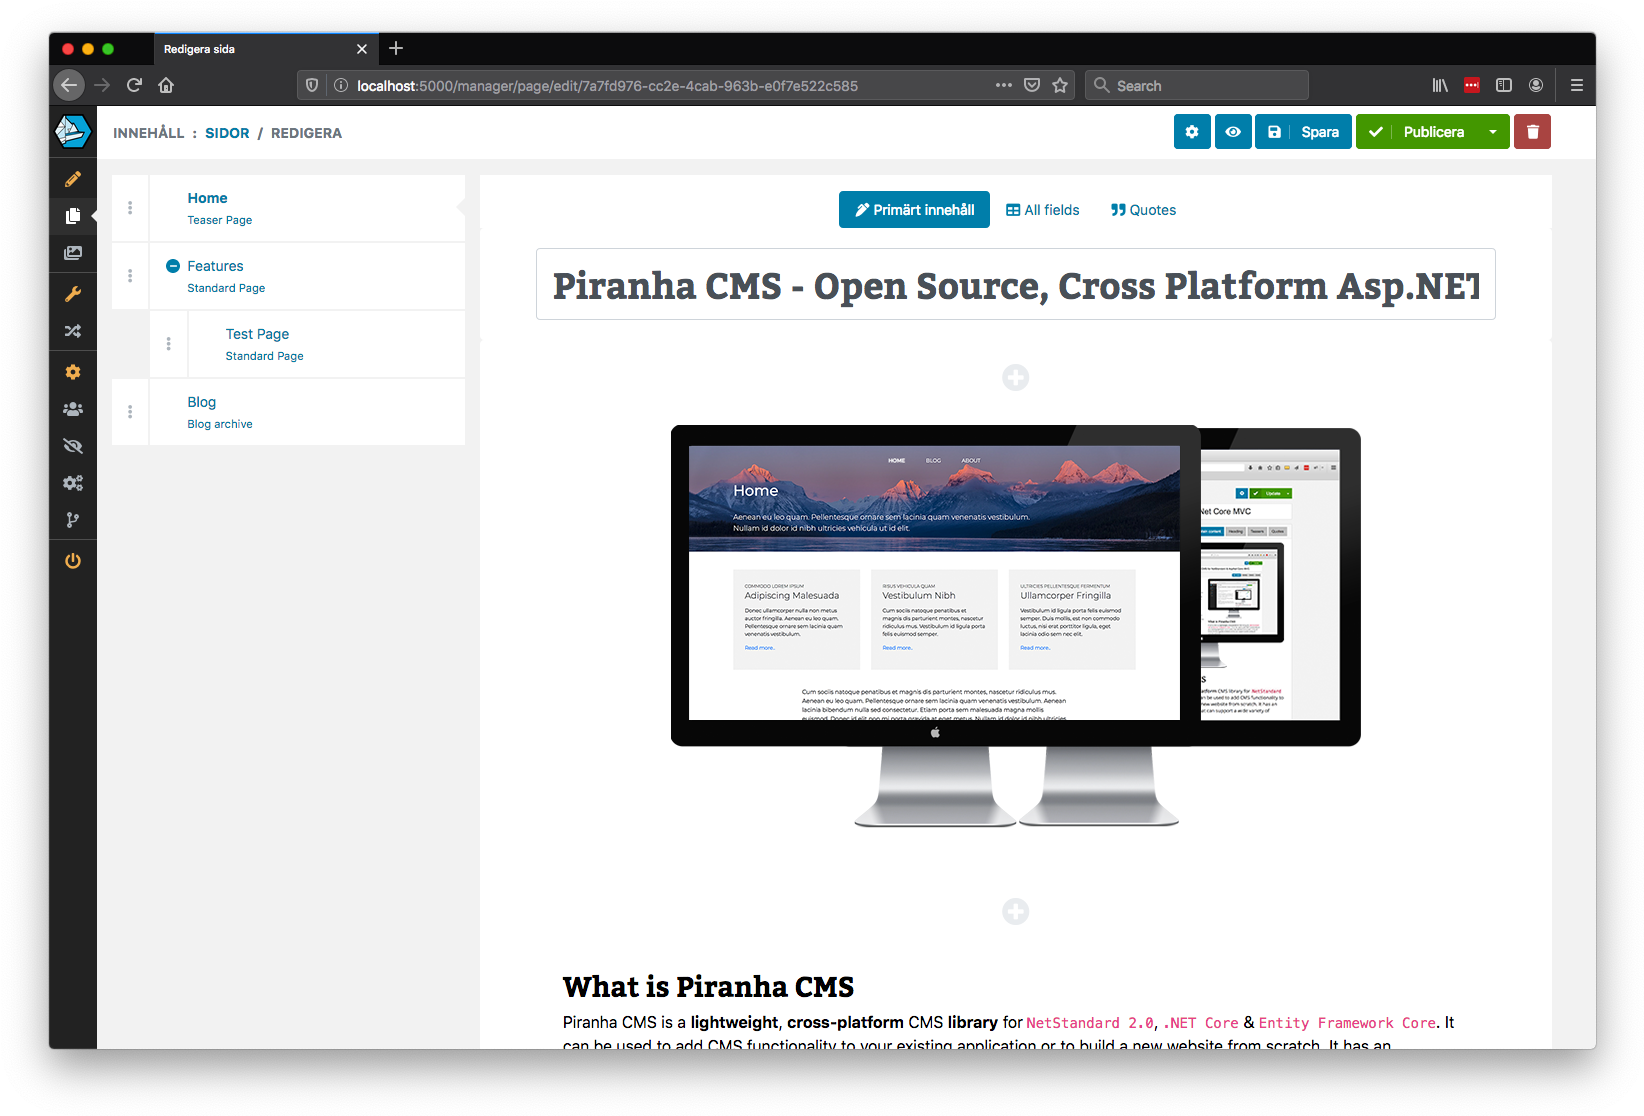
Task: Click the Publicera button
Action: coord(1418,132)
